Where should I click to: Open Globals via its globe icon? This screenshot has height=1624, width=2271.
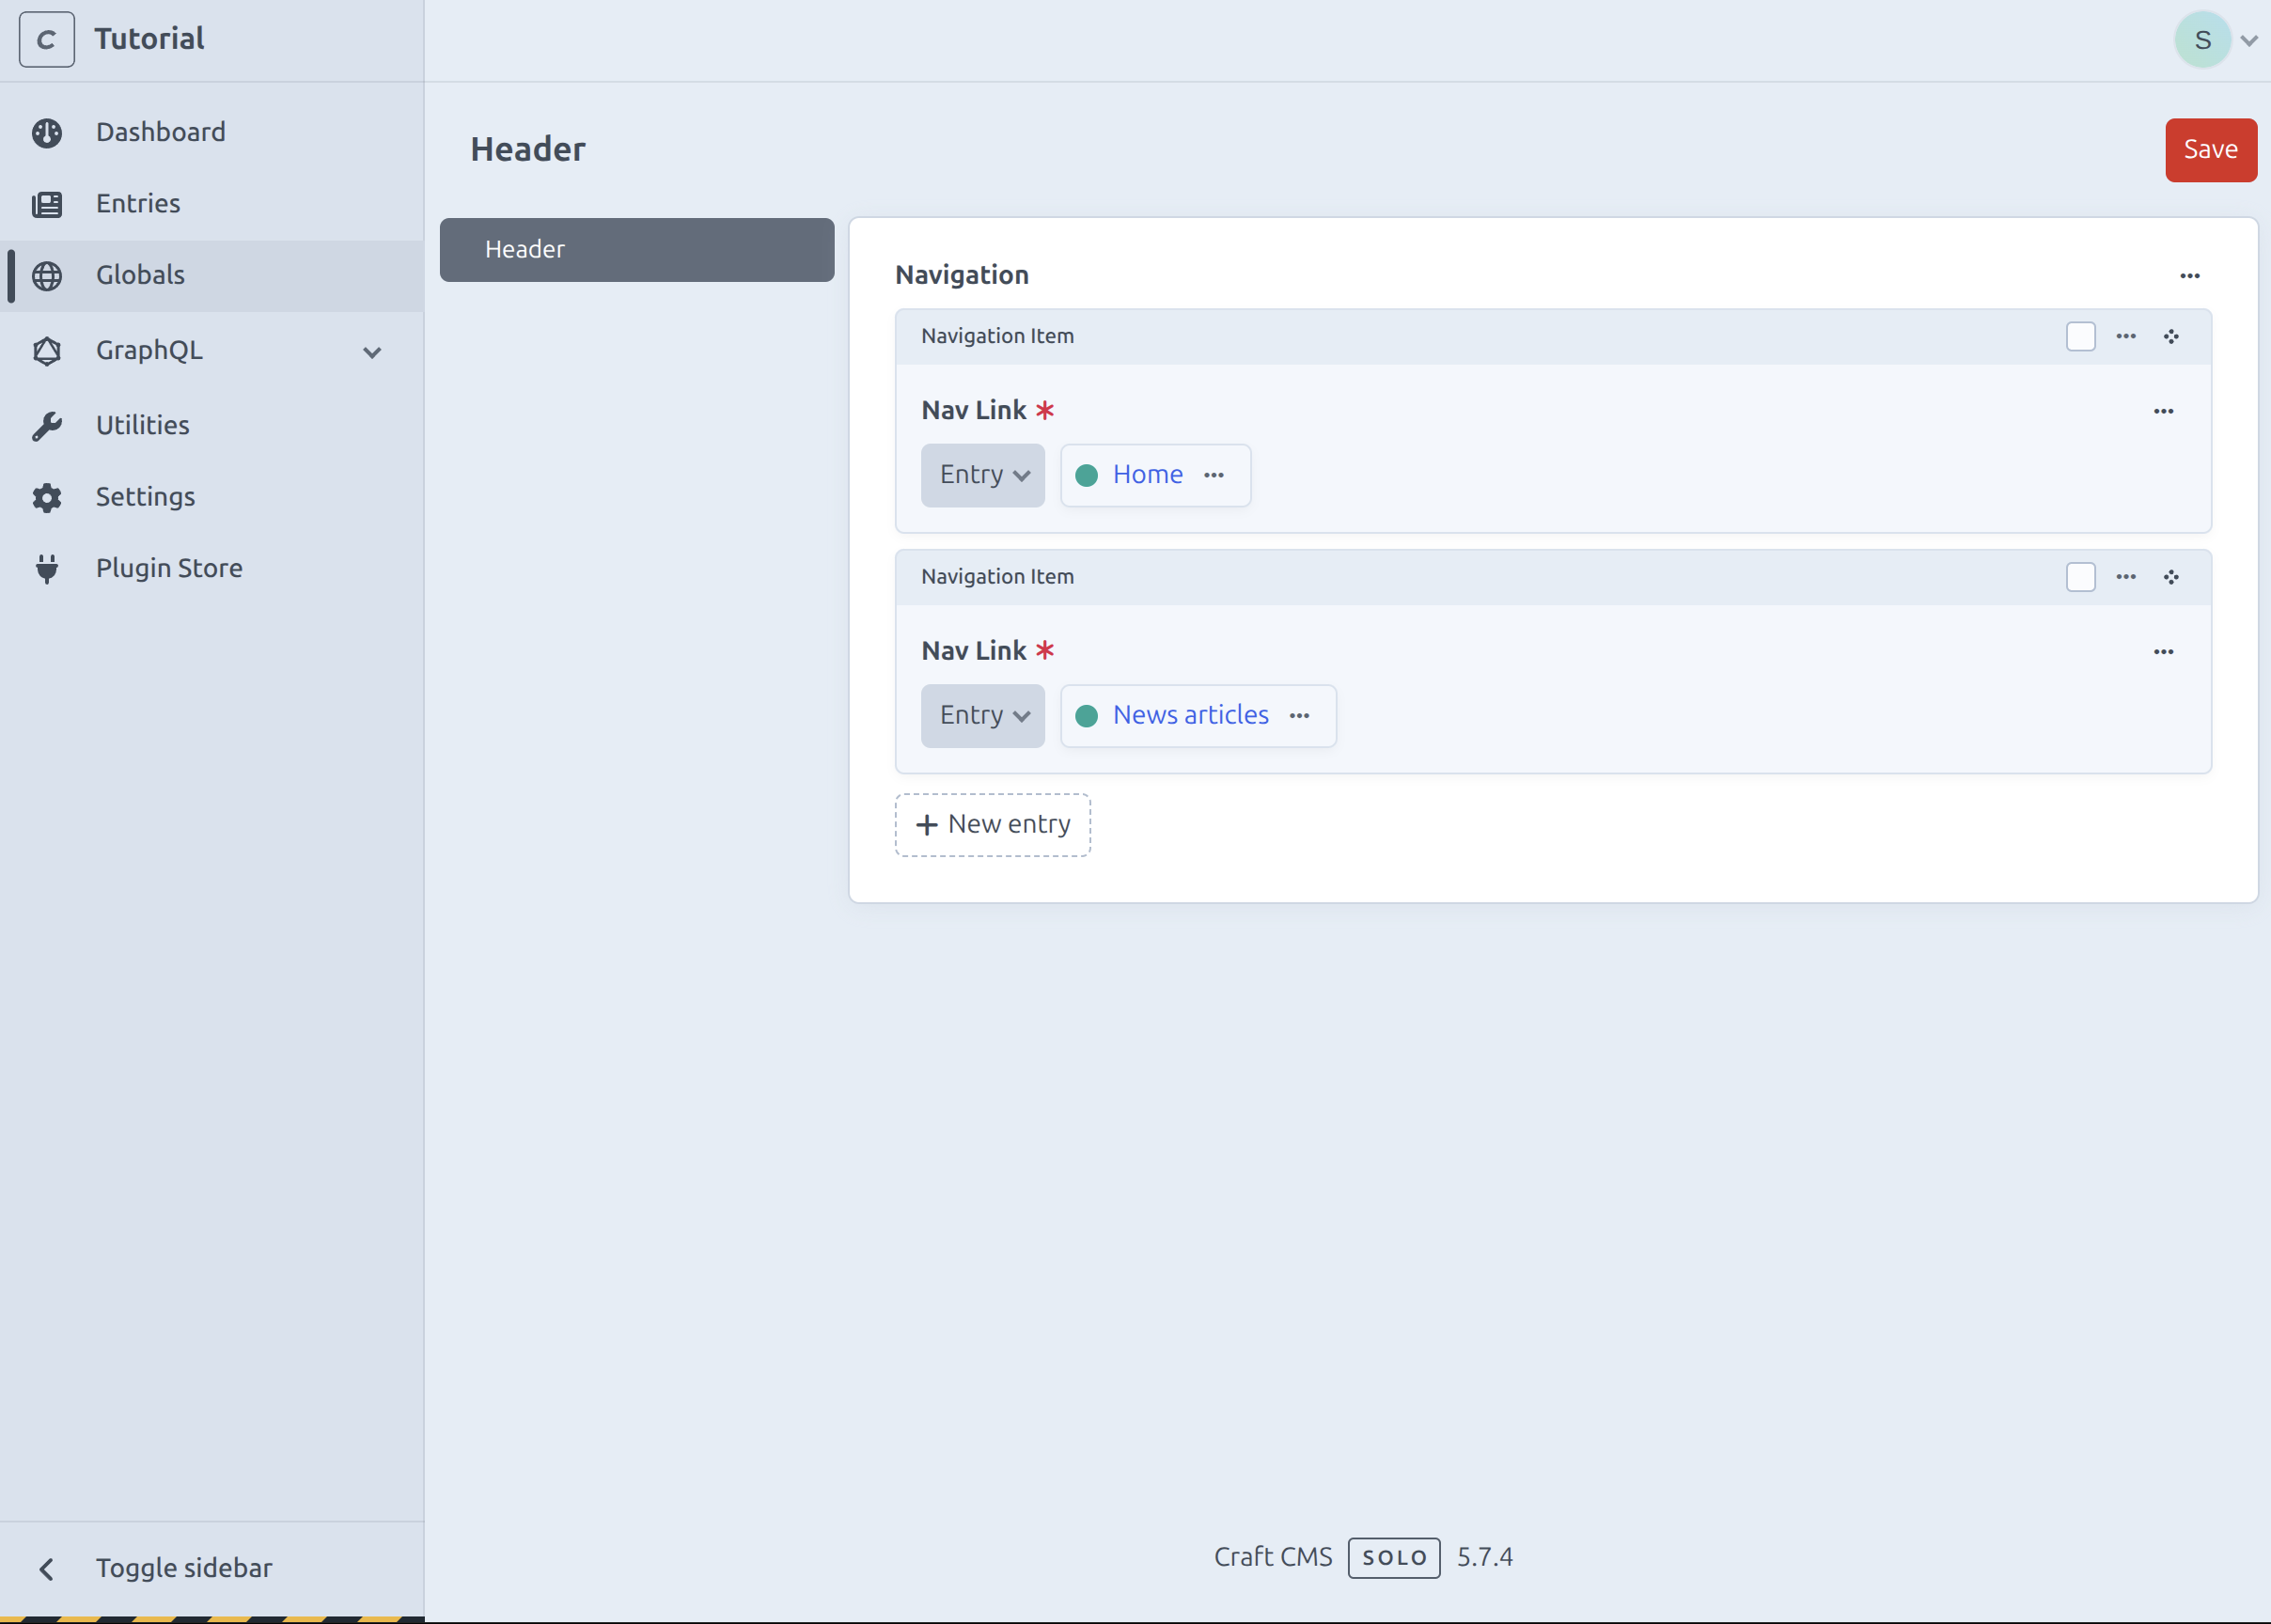tap(48, 275)
